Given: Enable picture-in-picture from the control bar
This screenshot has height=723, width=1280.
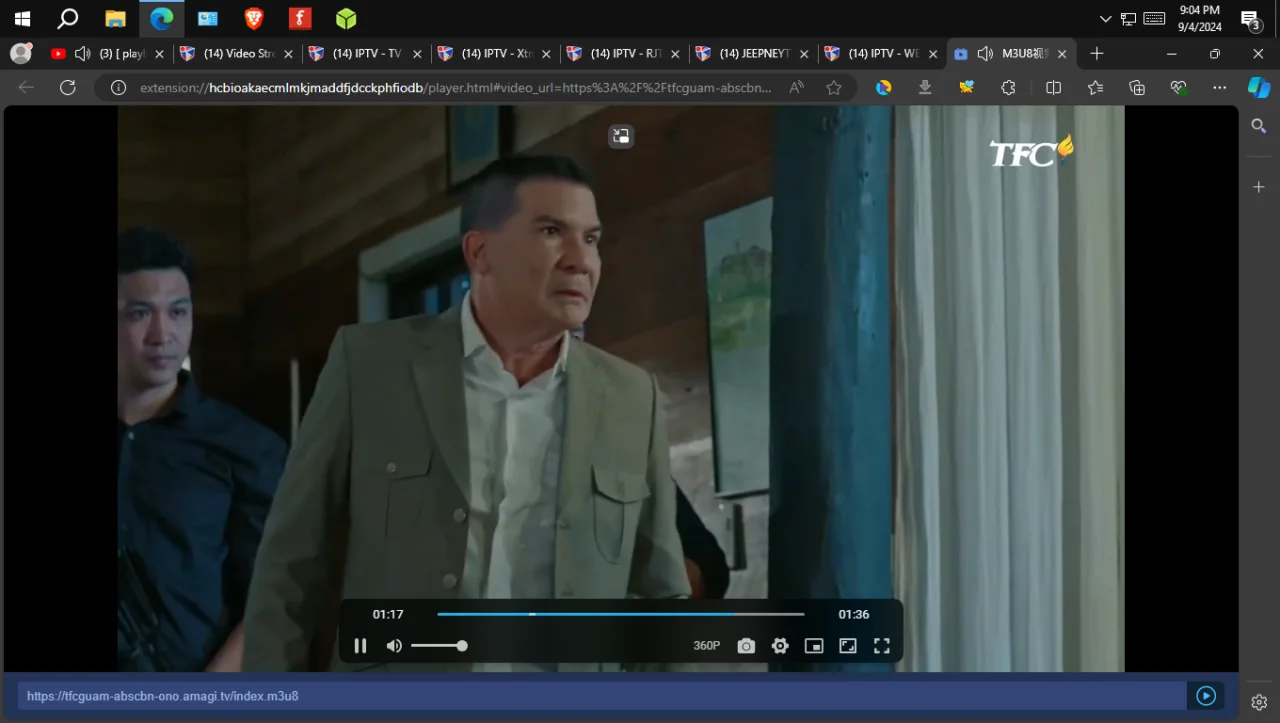Looking at the screenshot, I should coord(814,646).
